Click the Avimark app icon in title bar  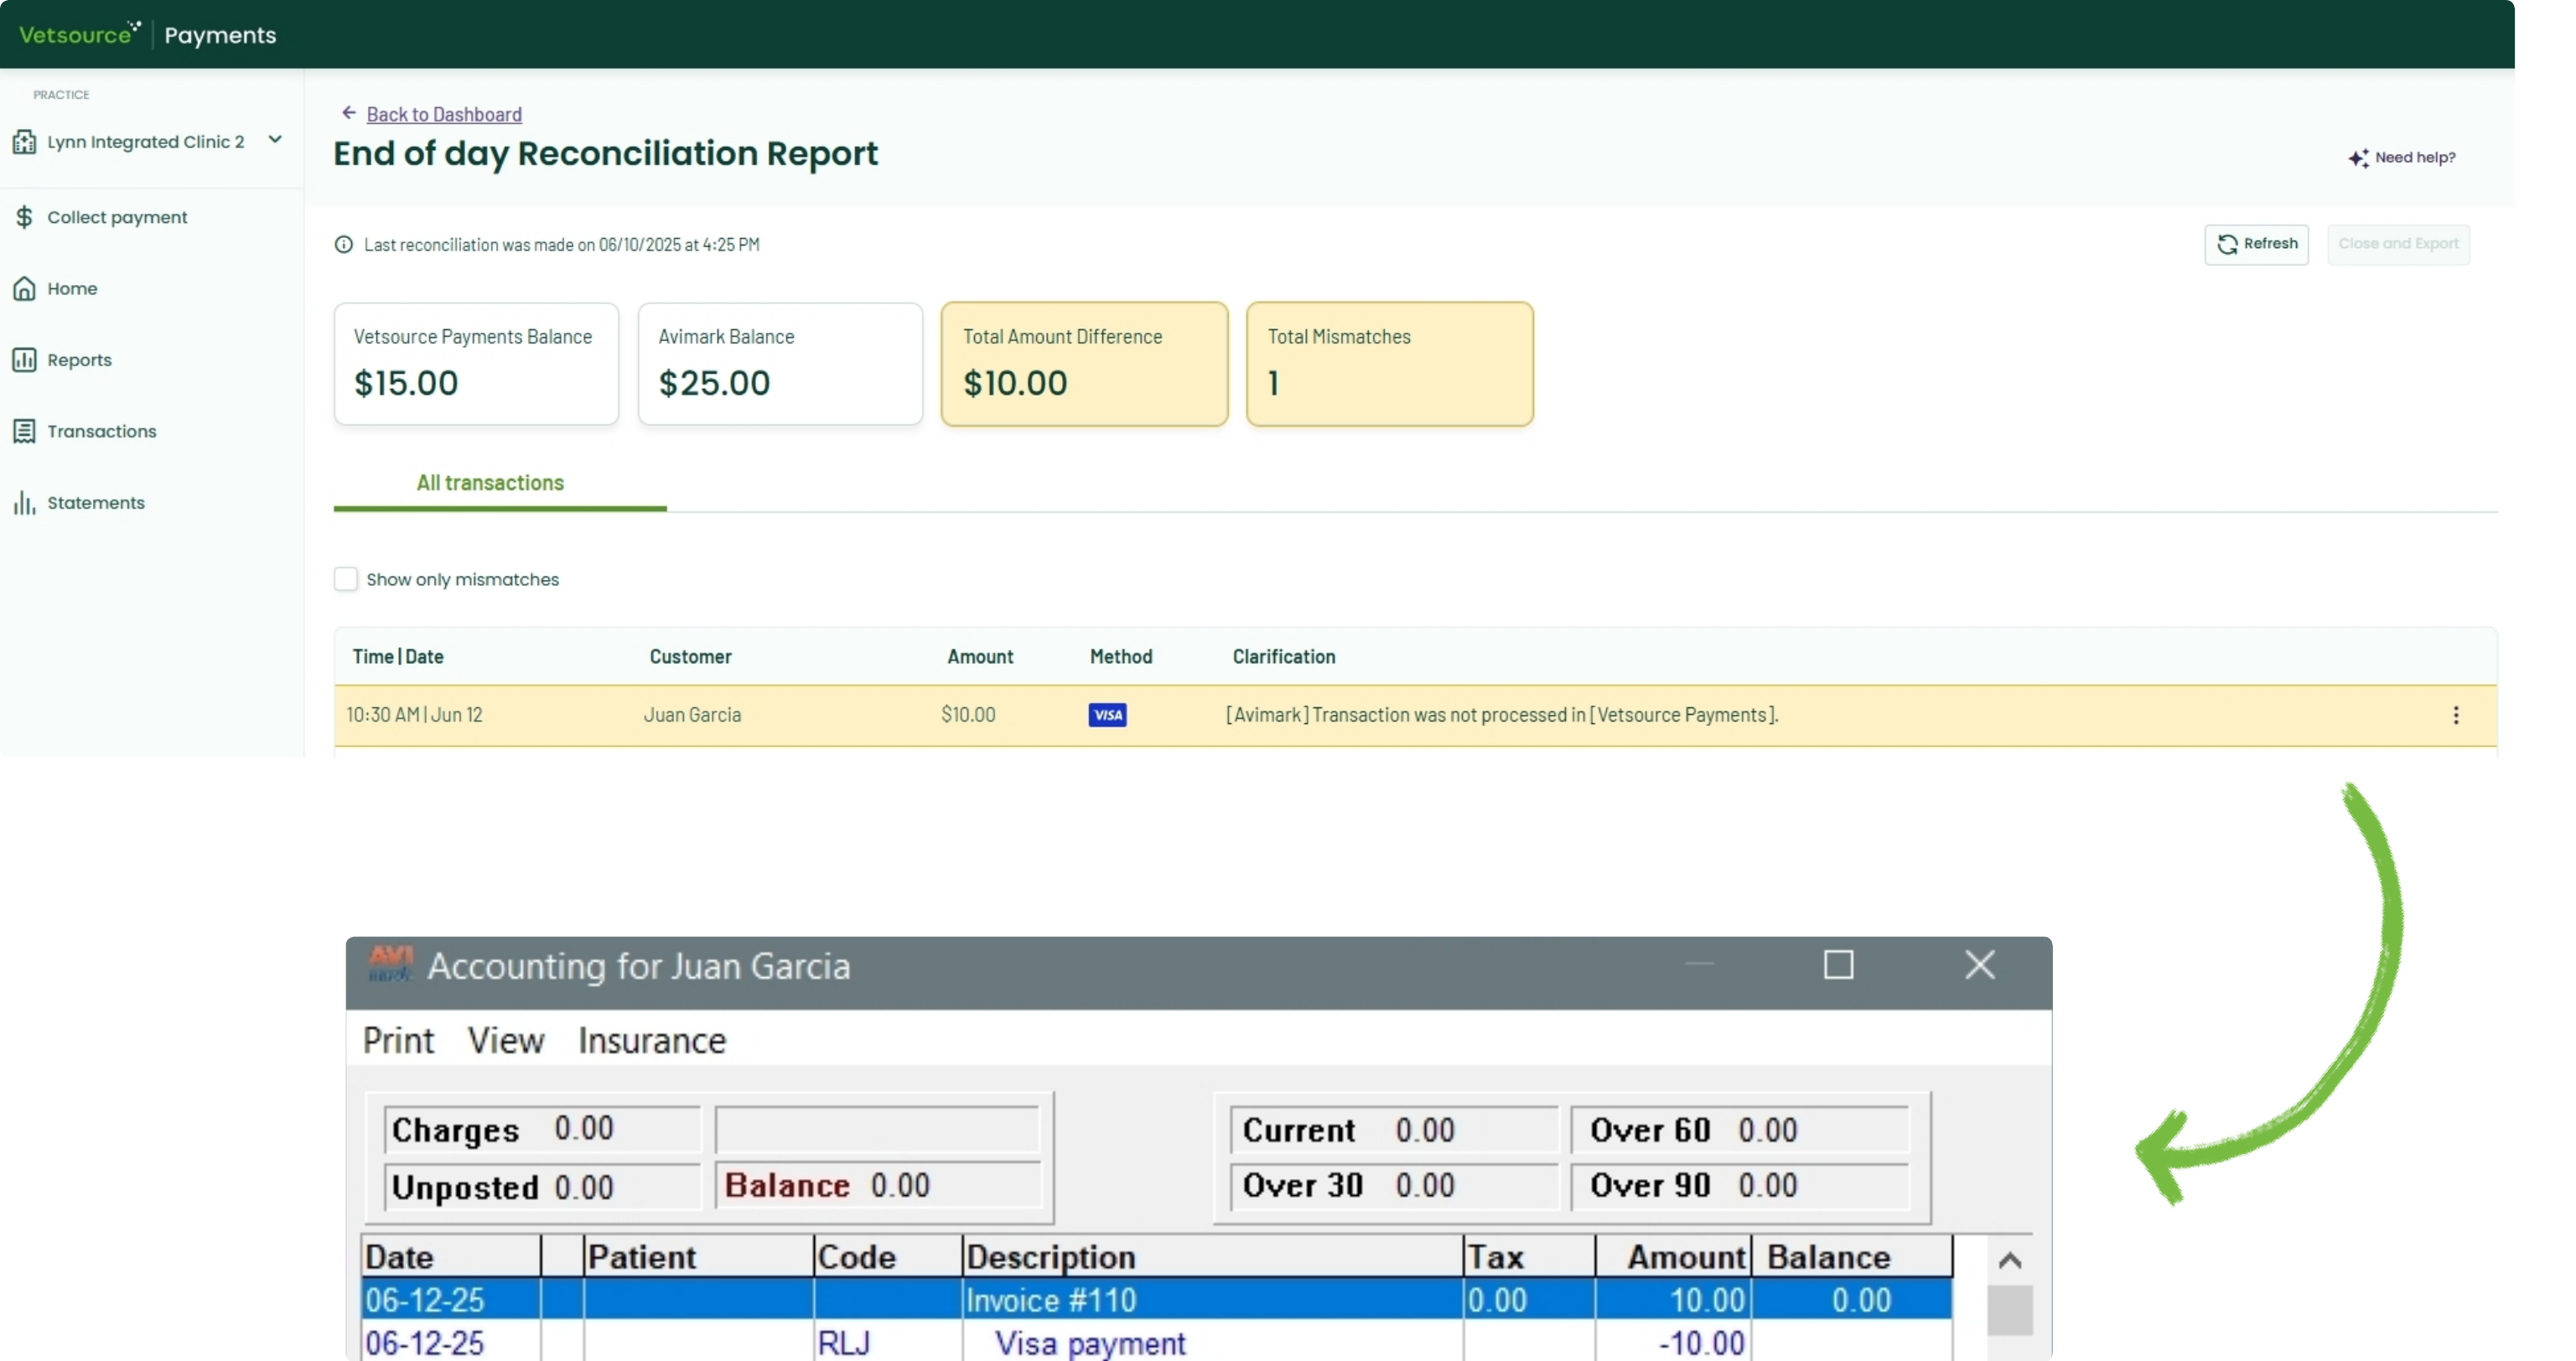(390, 964)
